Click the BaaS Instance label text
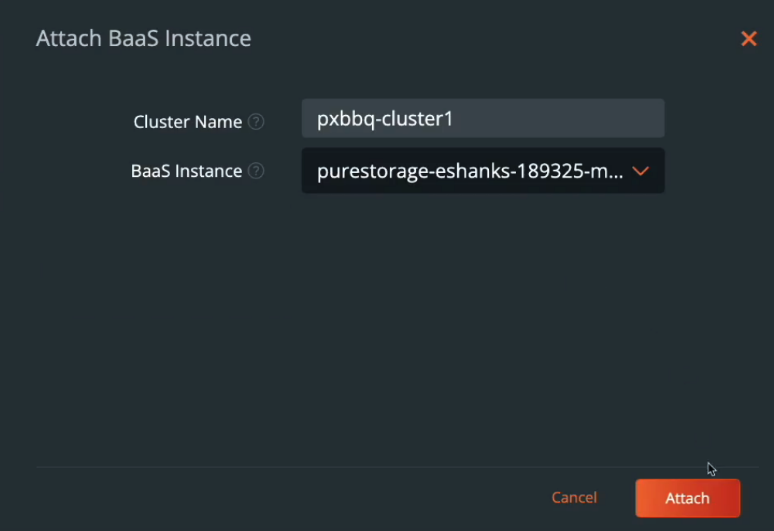Viewport: 774px width, 531px height. click(x=186, y=171)
